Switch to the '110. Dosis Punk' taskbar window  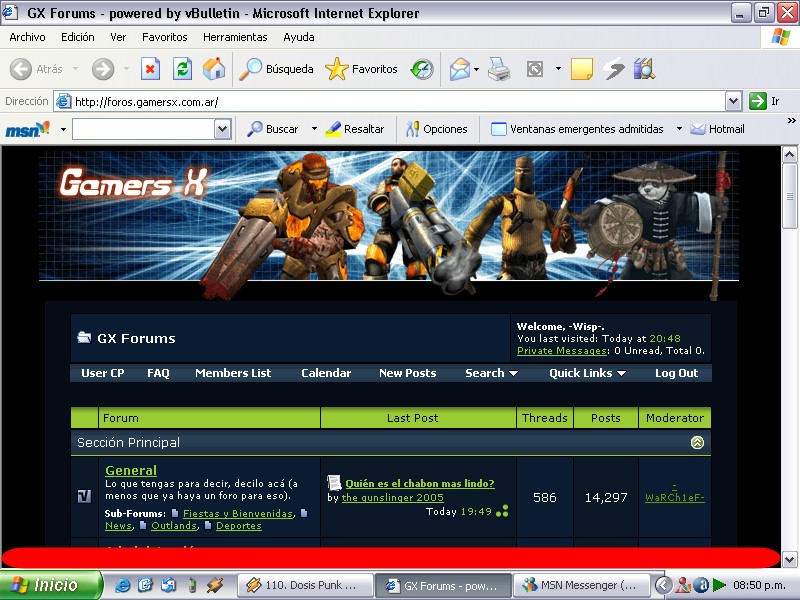[x=306, y=585]
